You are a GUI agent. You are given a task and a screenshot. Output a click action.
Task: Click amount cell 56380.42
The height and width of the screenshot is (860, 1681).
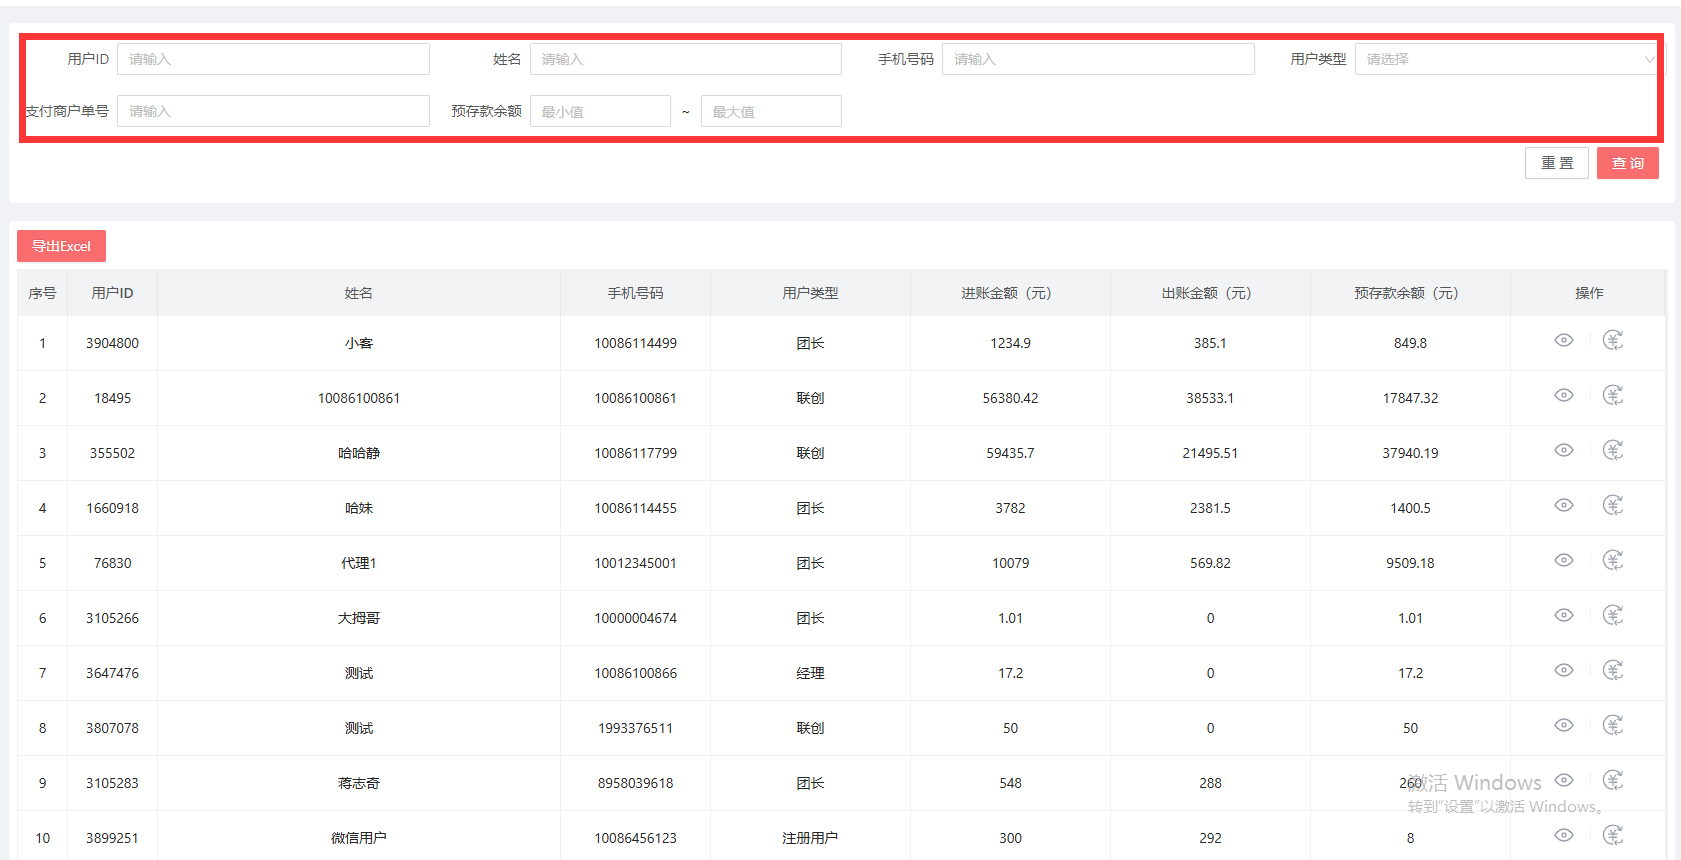[x=1010, y=398]
